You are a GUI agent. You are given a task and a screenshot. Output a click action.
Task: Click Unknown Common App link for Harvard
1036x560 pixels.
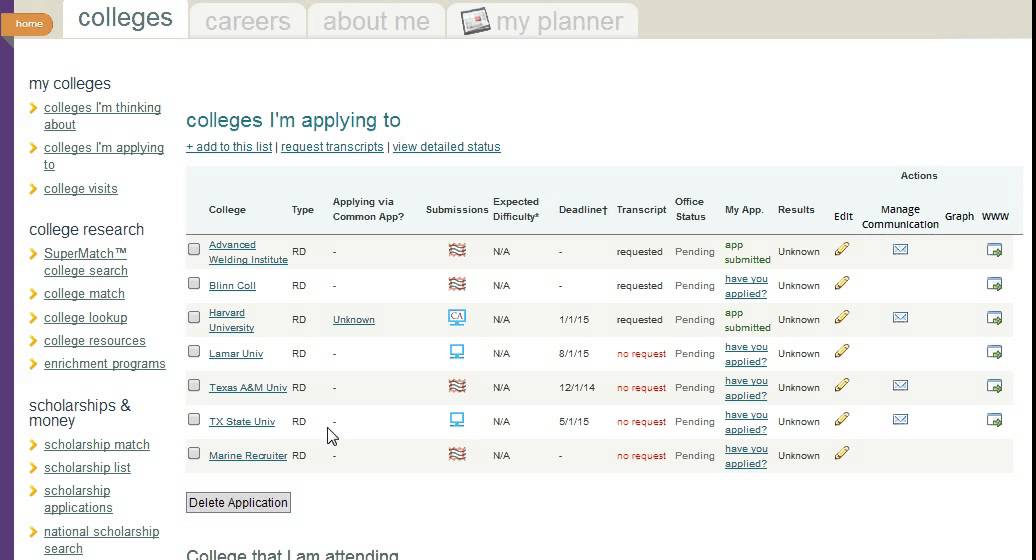point(353,320)
